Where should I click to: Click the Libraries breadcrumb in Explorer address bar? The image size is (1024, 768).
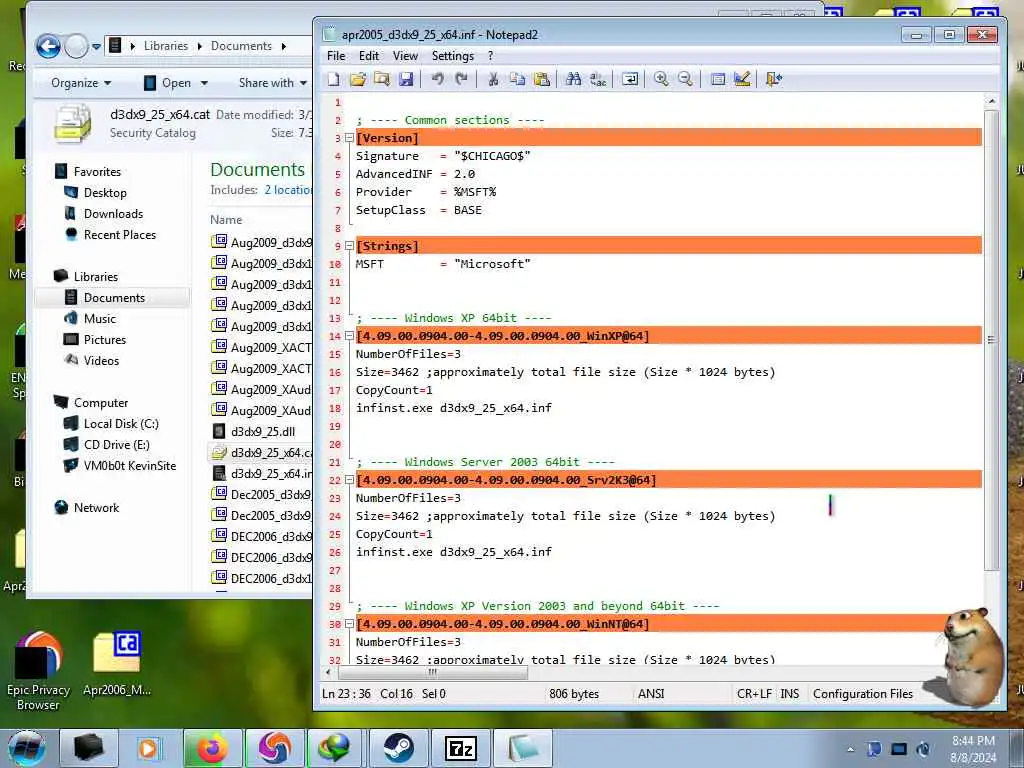point(166,46)
